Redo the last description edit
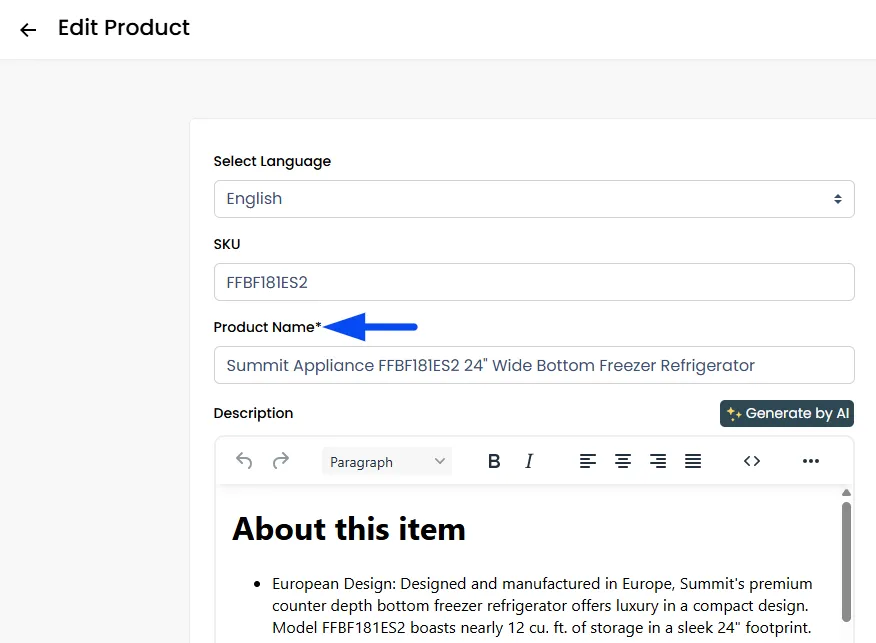Viewport: 876px width, 643px height. pyautogui.click(x=280, y=461)
